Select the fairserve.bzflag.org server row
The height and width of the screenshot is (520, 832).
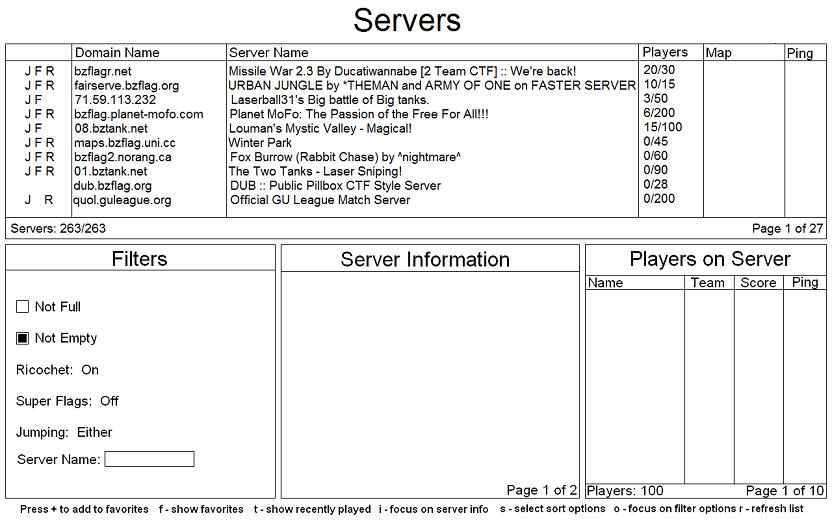click(x=431, y=86)
